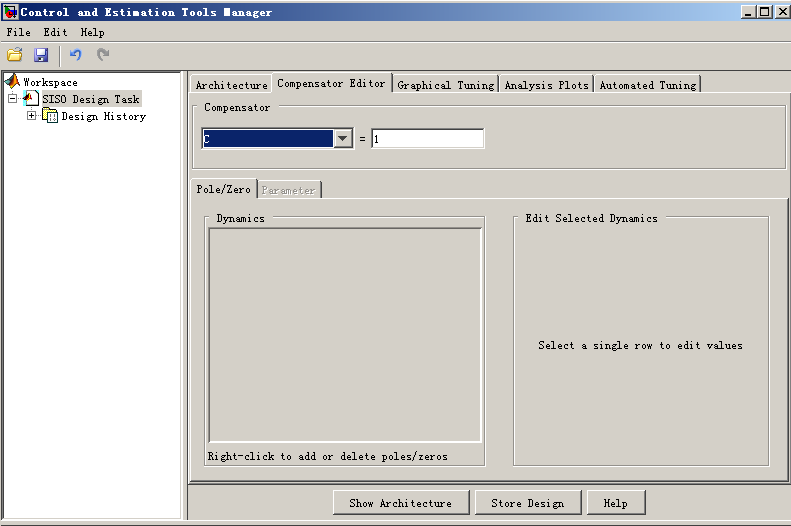The image size is (791, 526).
Task: Click the Open folder toolbar icon
Action: tap(15, 54)
